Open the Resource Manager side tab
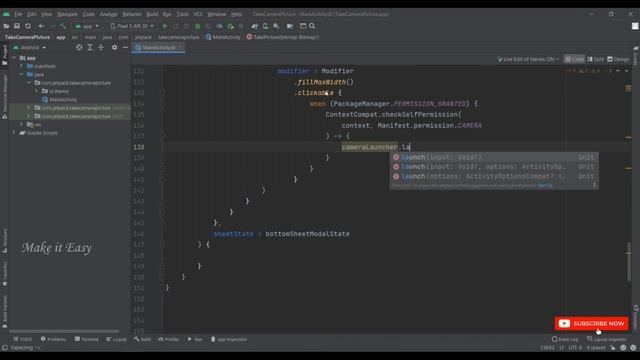 [4, 97]
